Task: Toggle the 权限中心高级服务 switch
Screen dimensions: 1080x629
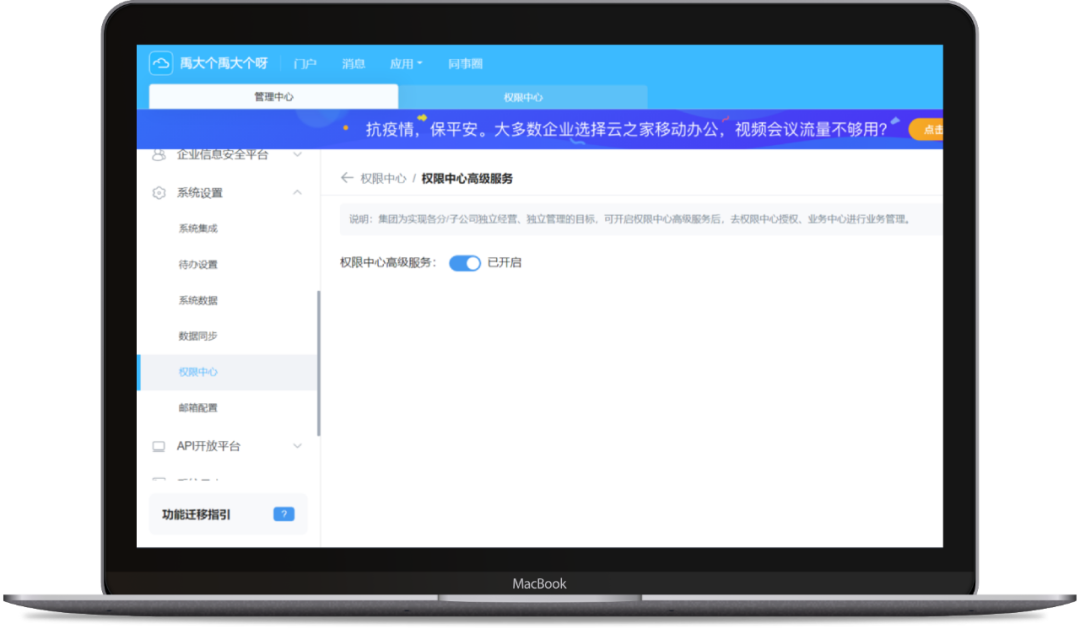Action: pyautogui.click(x=465, y=263)
